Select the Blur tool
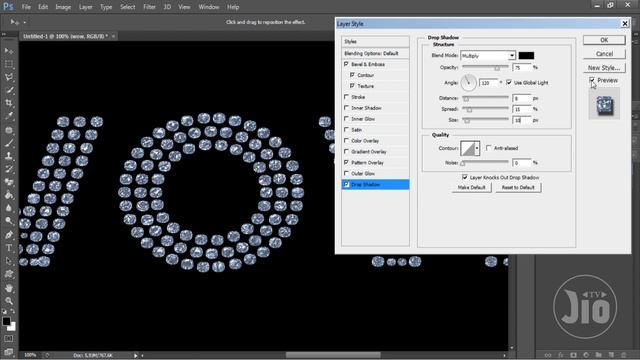The image size is (640, 360). coord(9,208)
